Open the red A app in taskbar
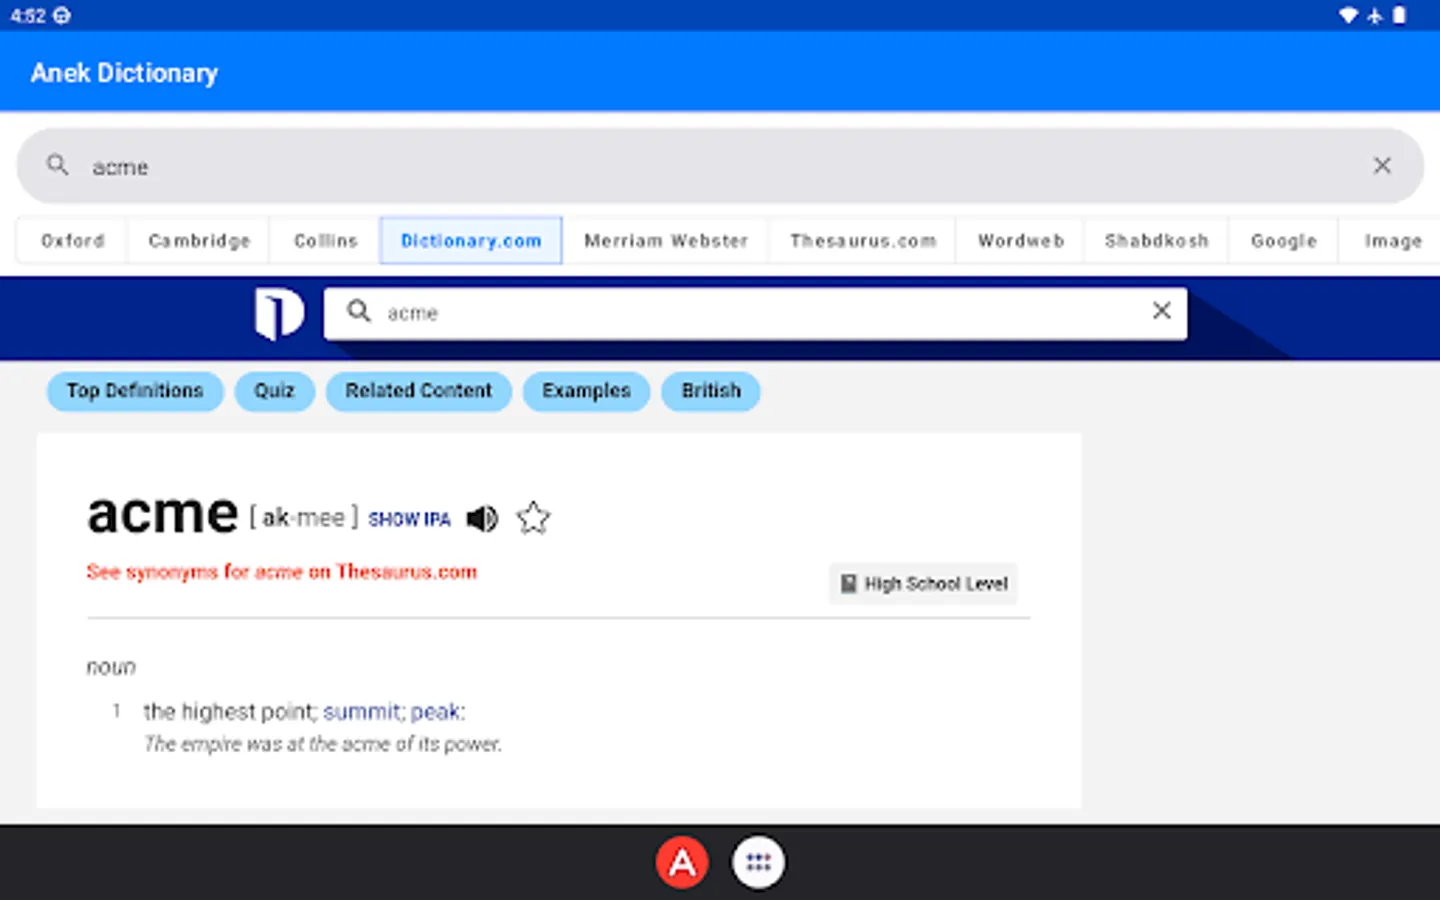The height and width of the screenshot is (900, 1440). point(682,862)
